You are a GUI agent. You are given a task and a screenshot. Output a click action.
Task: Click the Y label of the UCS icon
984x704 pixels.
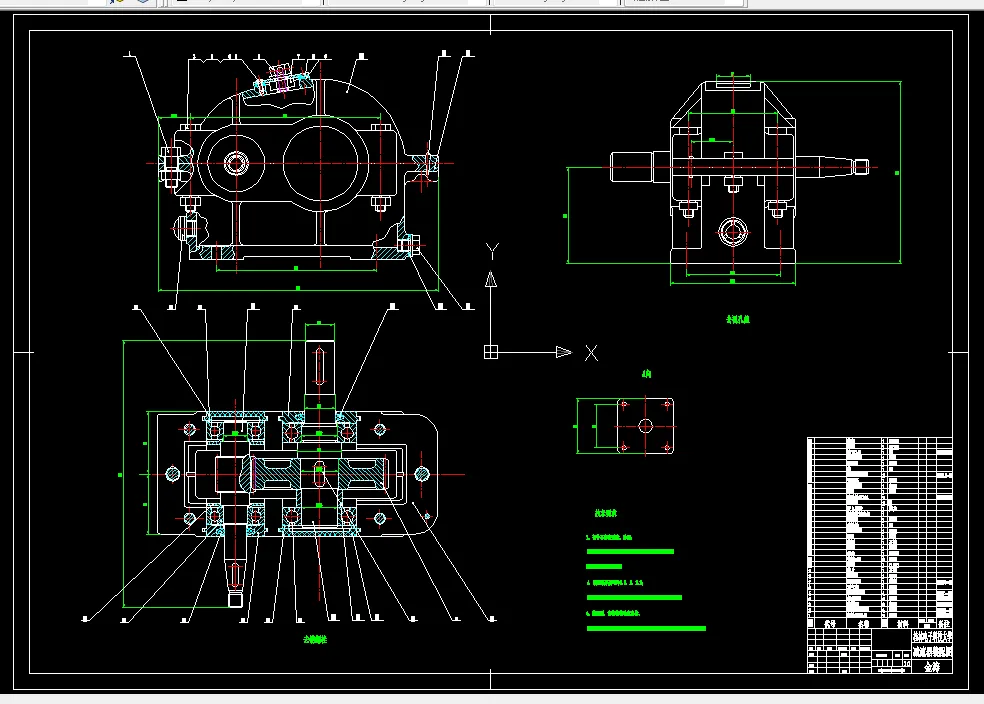point(493,252)
